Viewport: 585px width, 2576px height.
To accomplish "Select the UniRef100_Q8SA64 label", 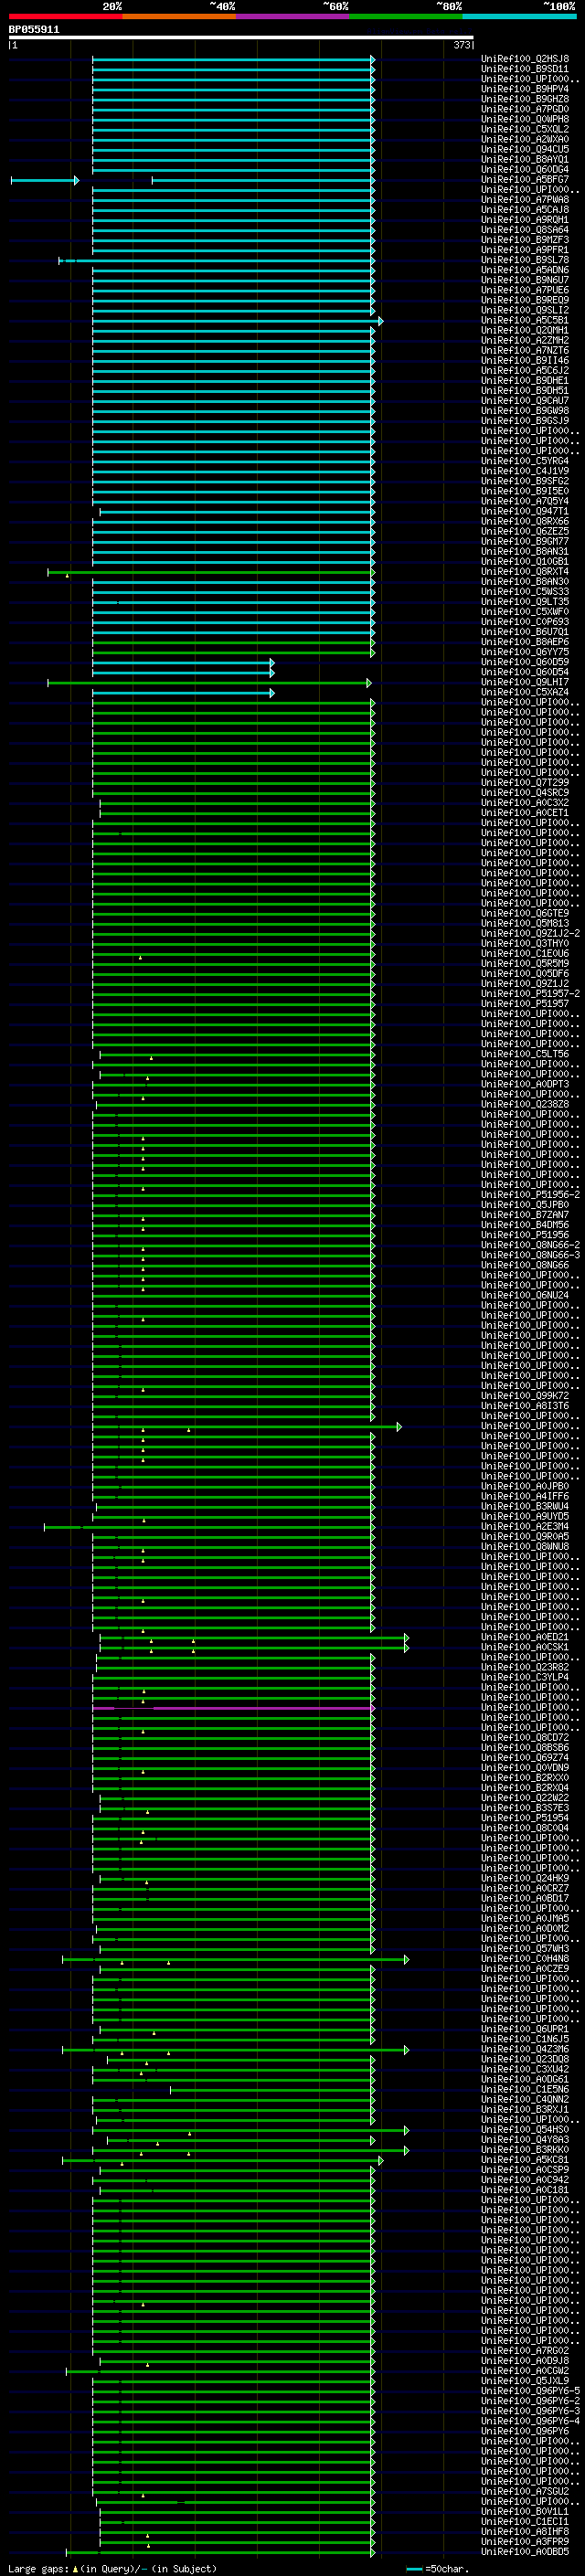I will (525, 230).
